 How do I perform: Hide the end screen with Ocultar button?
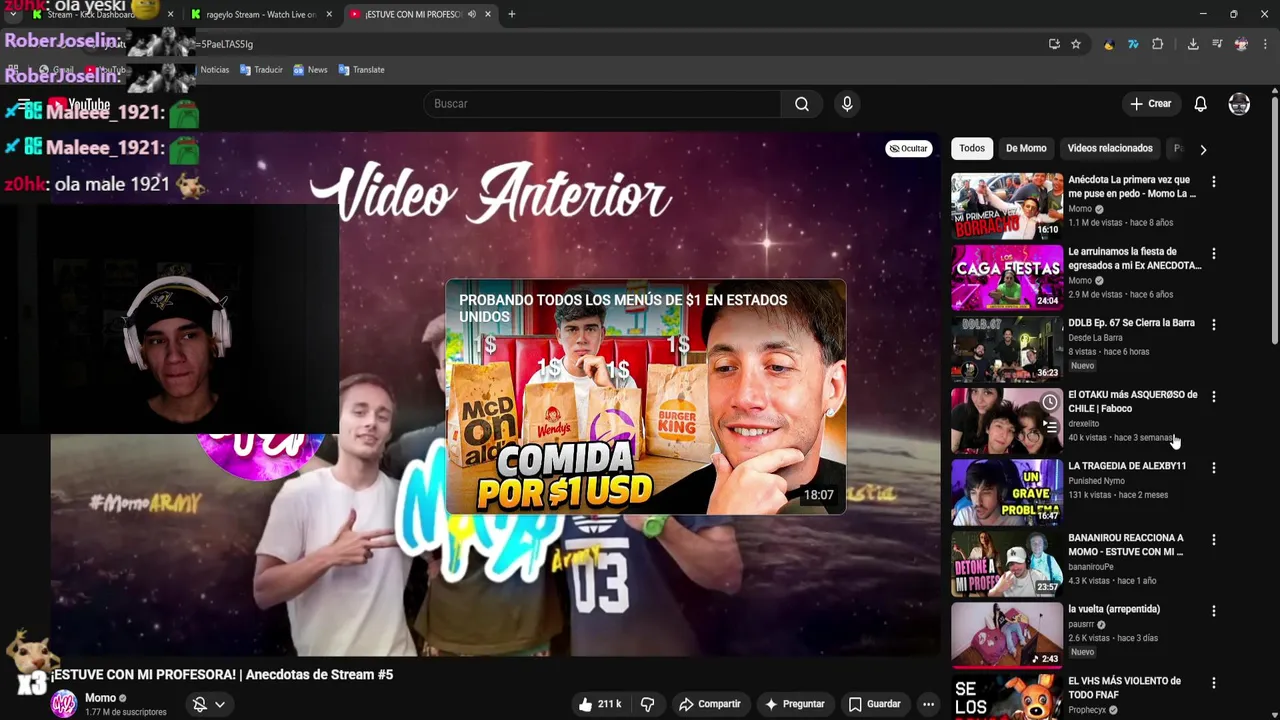909,148
